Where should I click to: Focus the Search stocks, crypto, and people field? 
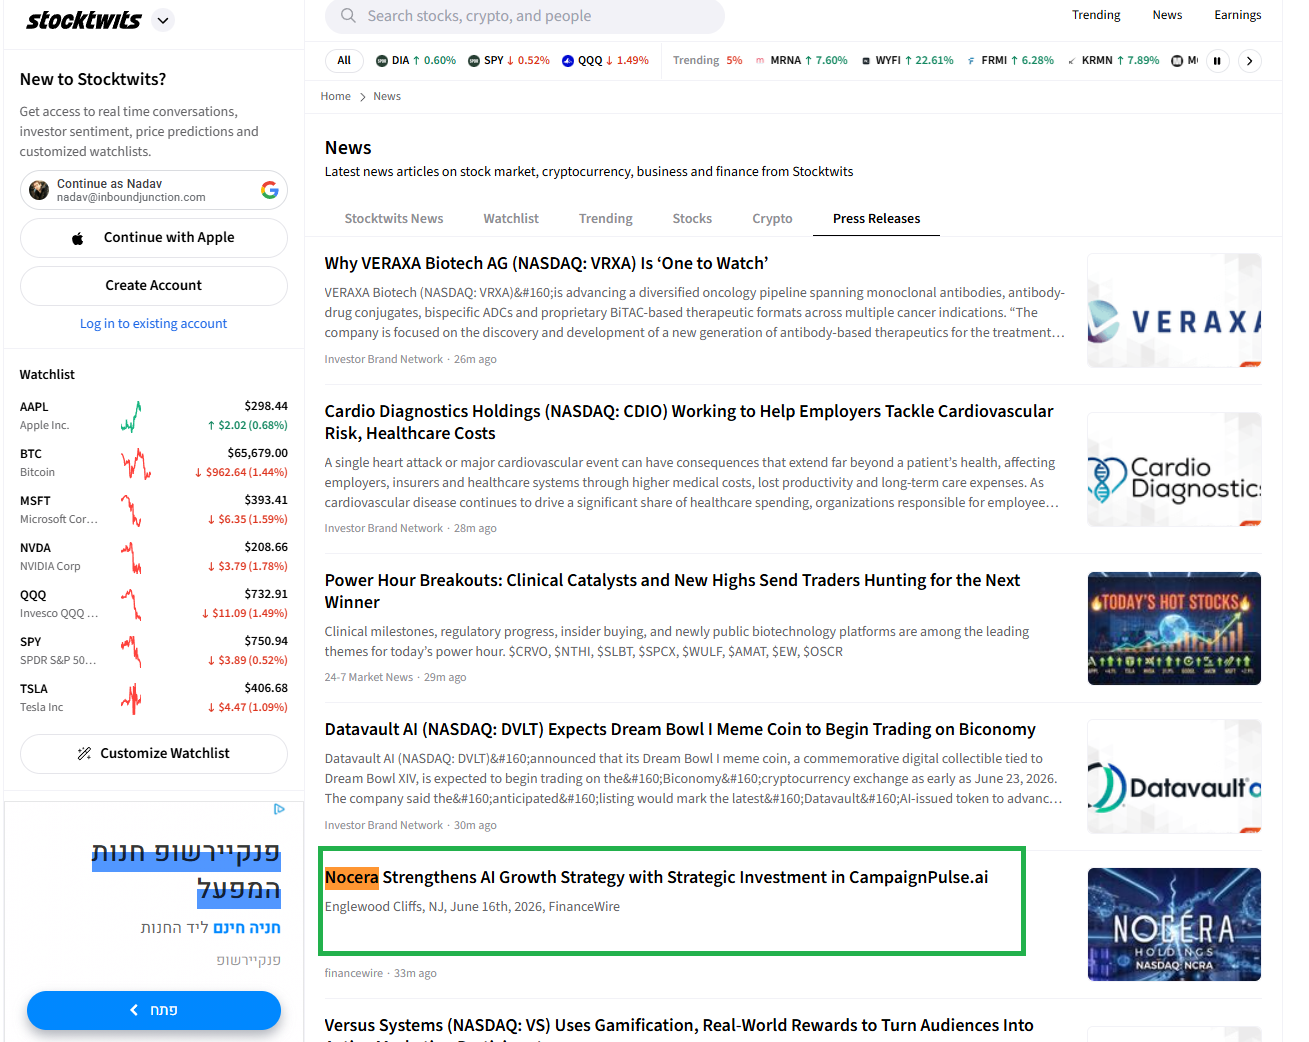click(x=525, y=16)
